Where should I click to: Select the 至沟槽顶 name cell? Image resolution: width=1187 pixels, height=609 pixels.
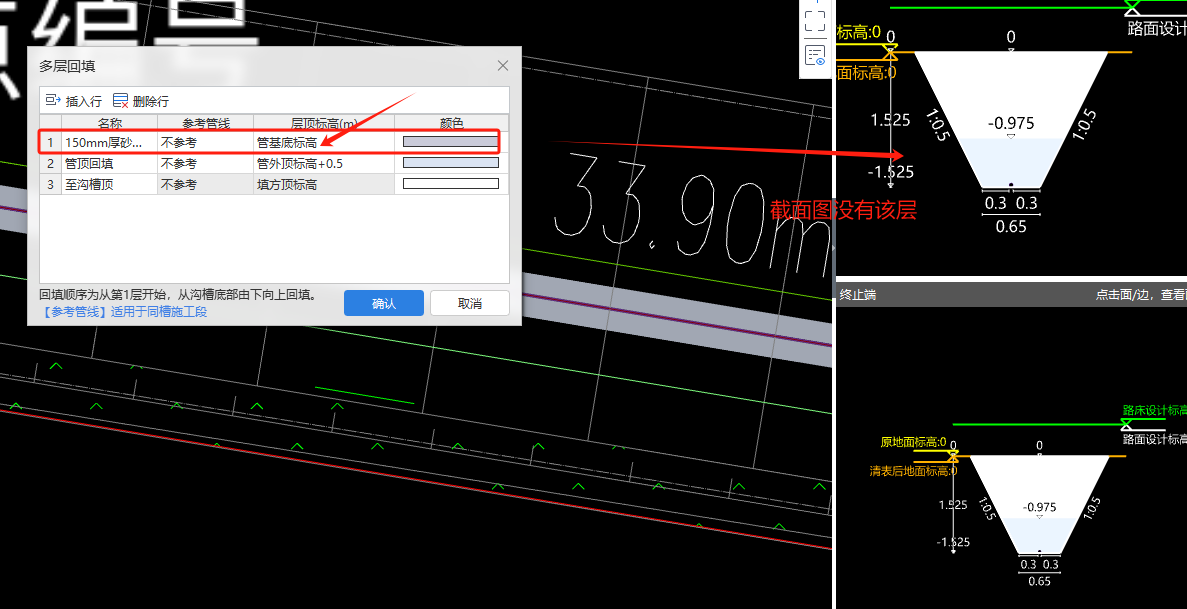(x=109, y=184)
